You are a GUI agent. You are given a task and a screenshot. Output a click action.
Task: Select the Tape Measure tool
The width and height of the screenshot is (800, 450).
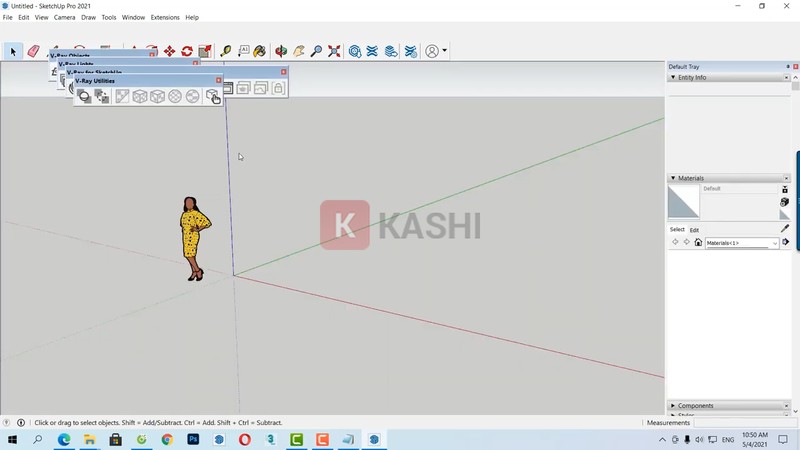pyautogui.click(x=226, y=51)
